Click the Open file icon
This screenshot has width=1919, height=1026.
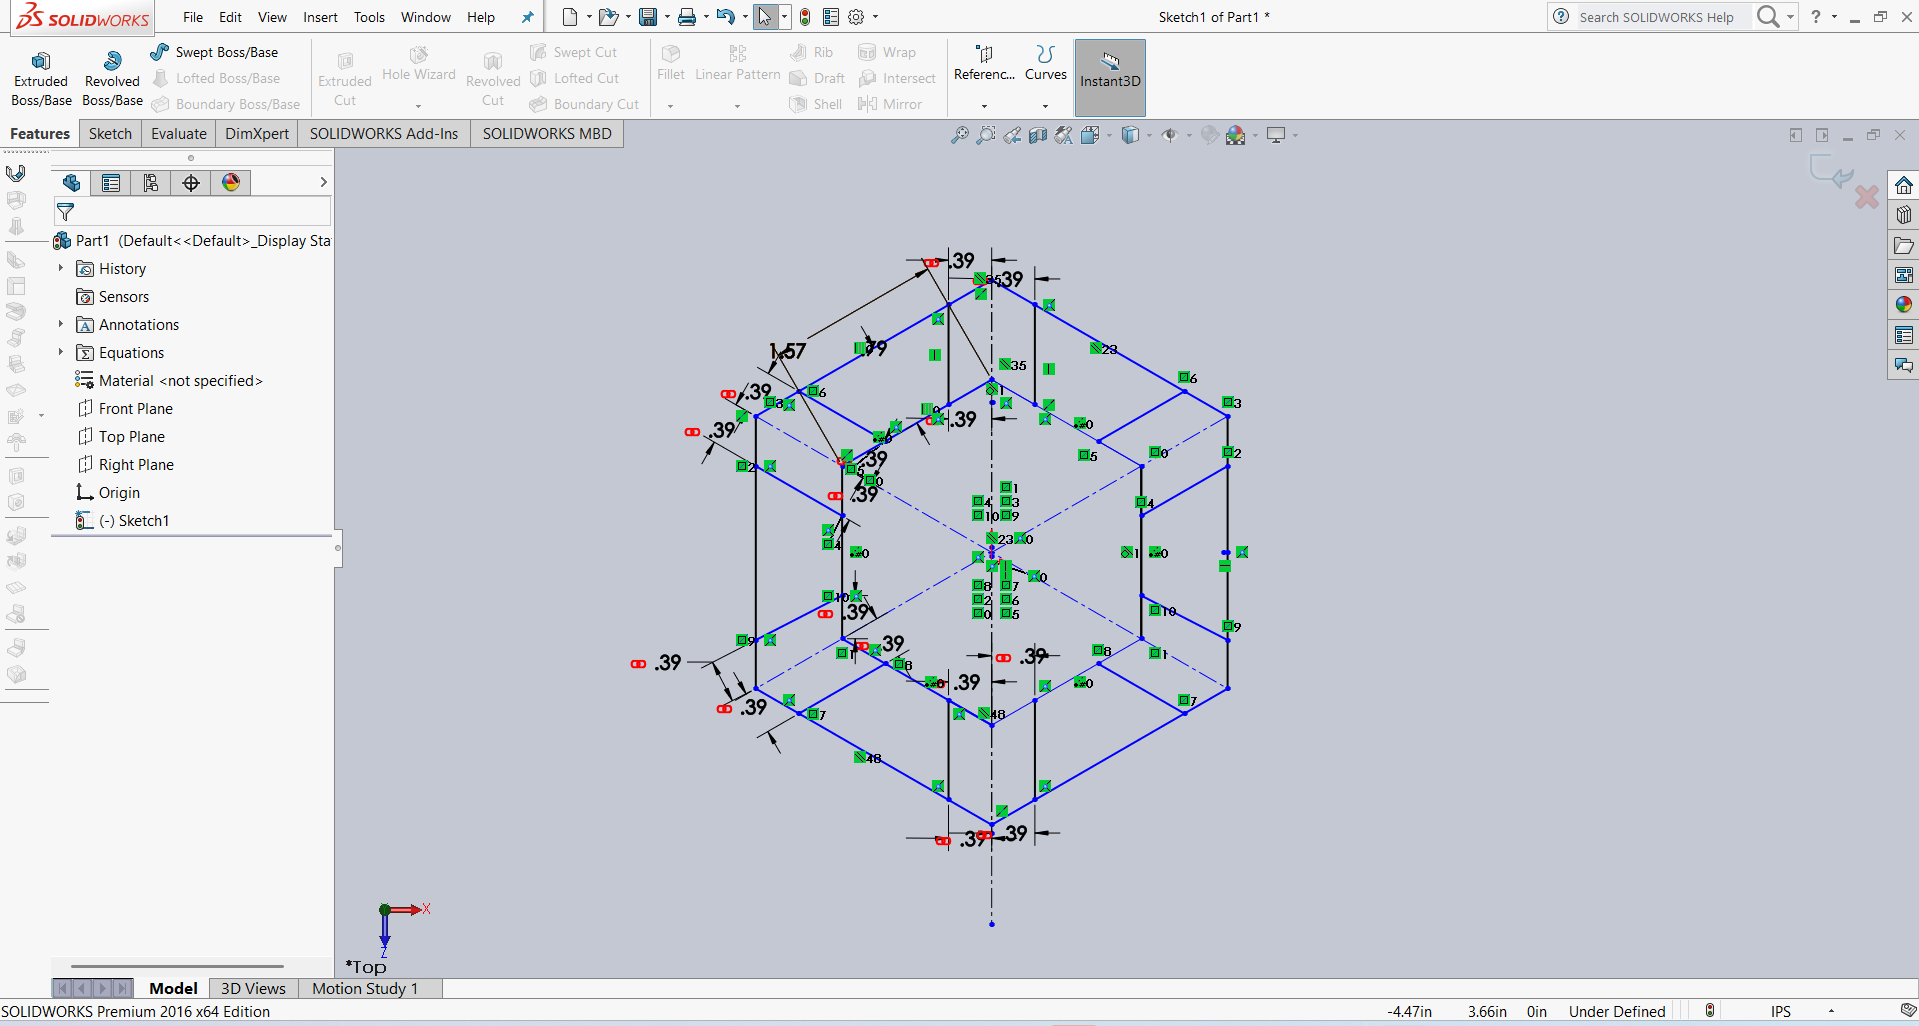point(608,17)
